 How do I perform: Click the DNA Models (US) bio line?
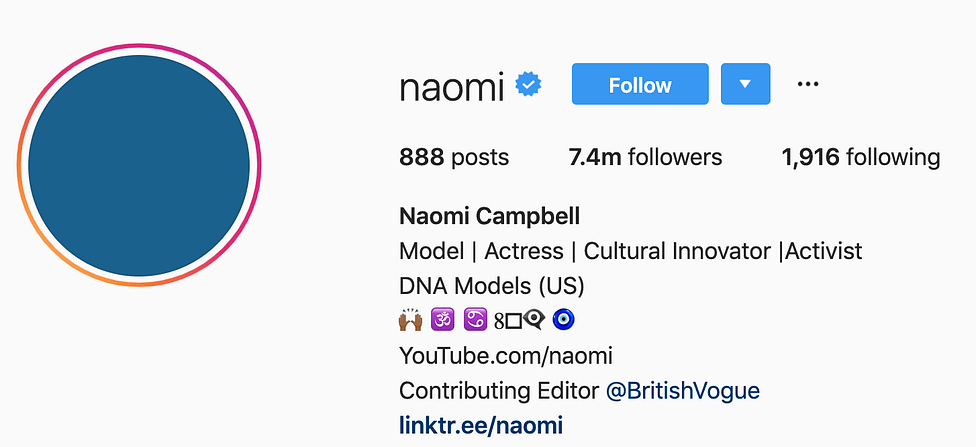coord(492,286)
